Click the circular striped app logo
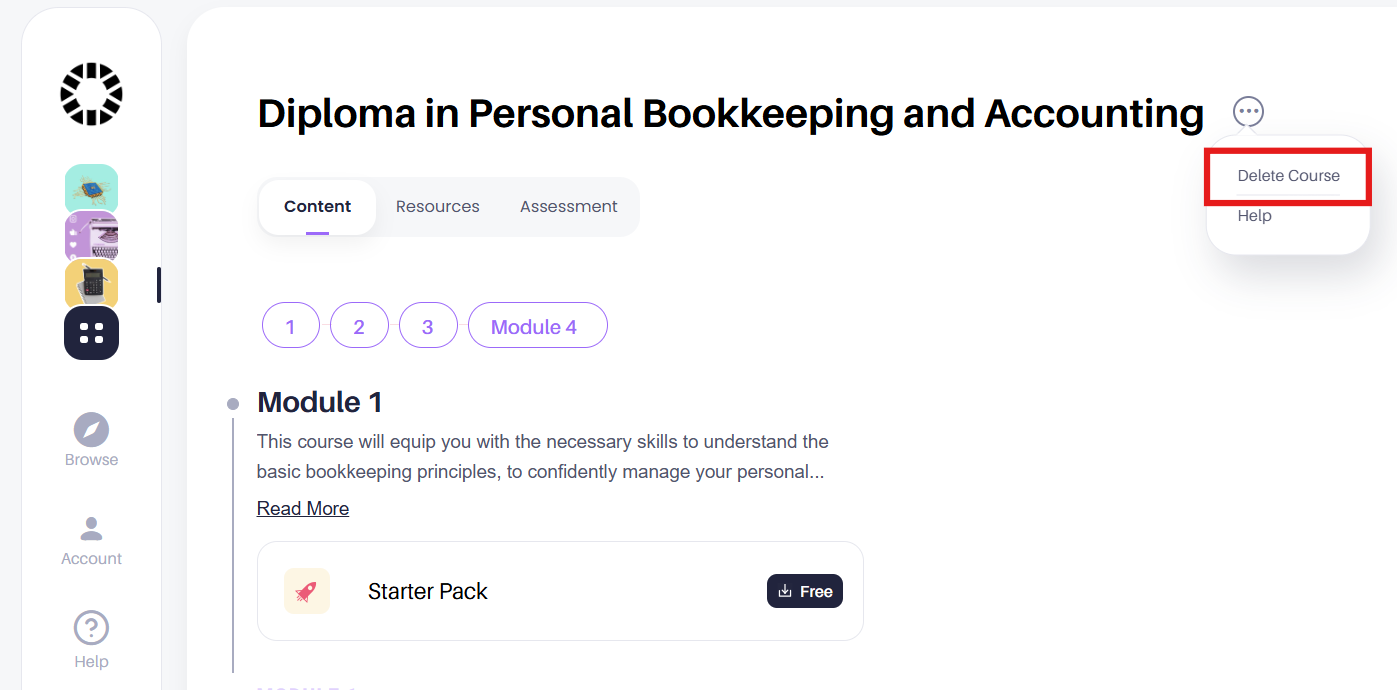 [x=91, y=94]
